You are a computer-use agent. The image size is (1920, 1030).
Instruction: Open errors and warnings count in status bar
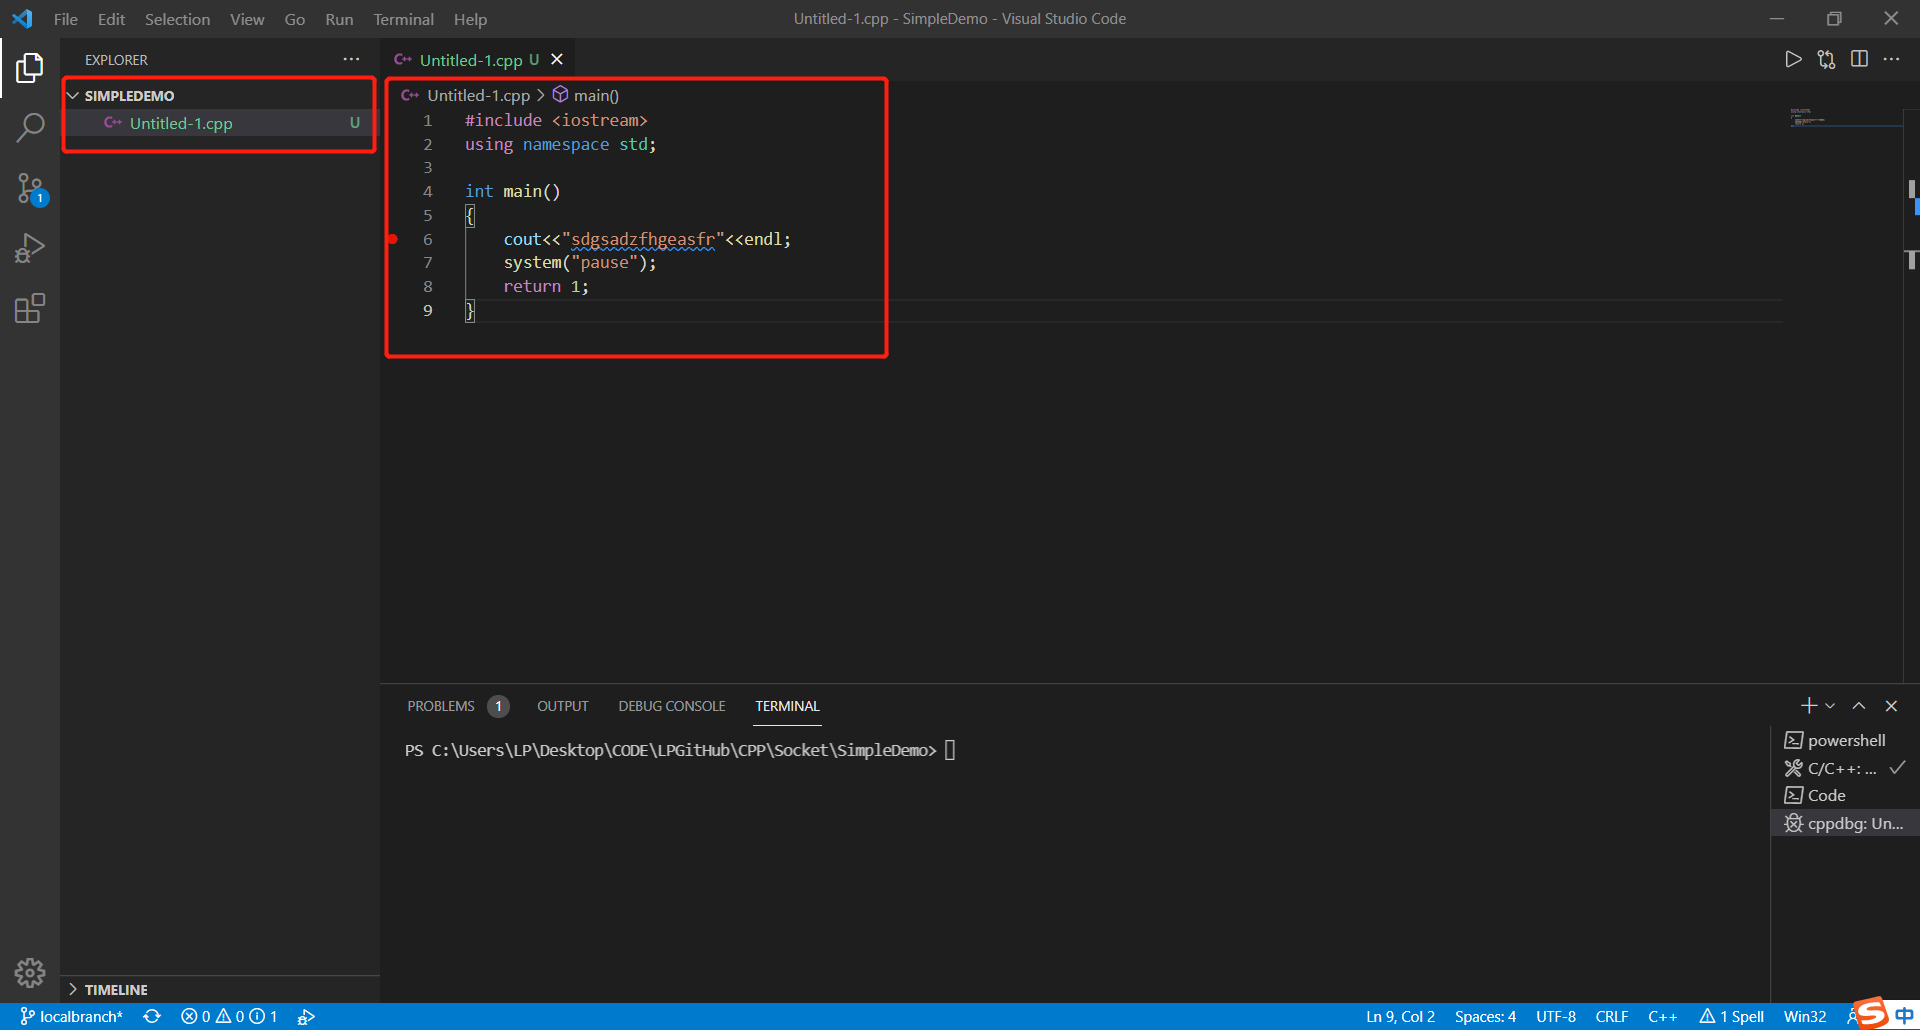click(229, 1017)
